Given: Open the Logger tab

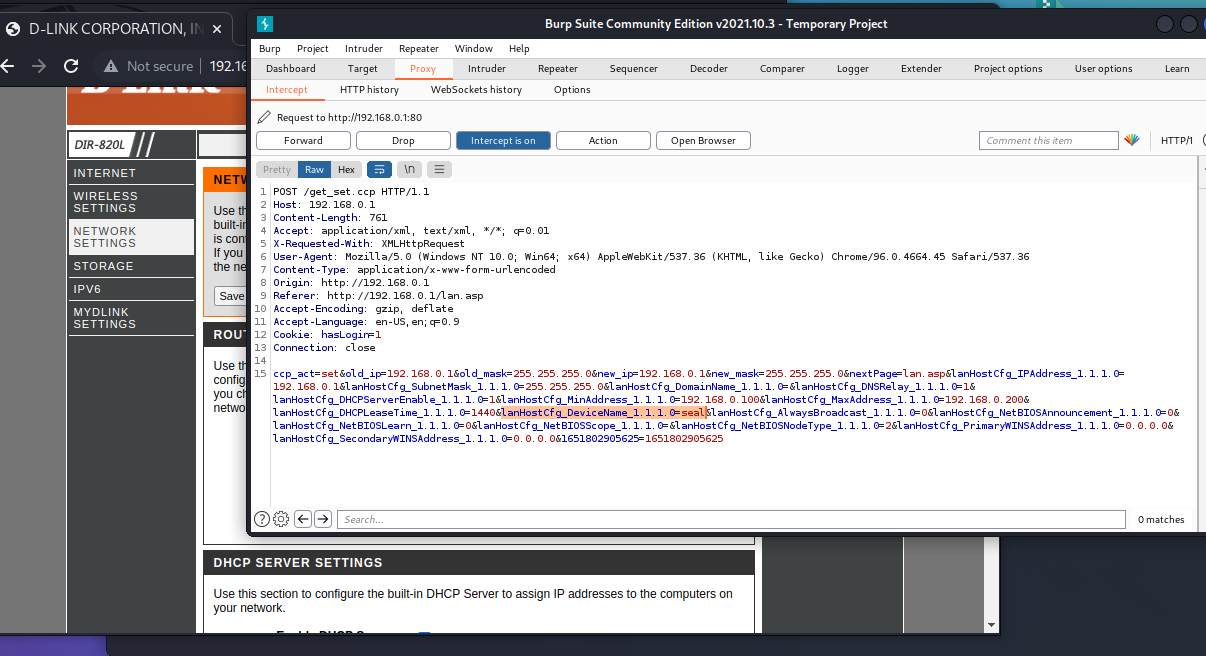Looking at the screenshot, I should pyautogui.click(x=853, y=69).
